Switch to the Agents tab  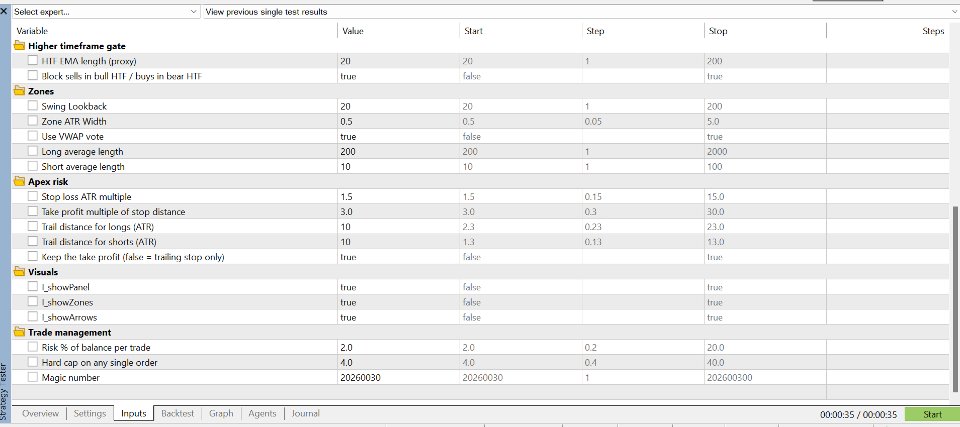(263, 414)
